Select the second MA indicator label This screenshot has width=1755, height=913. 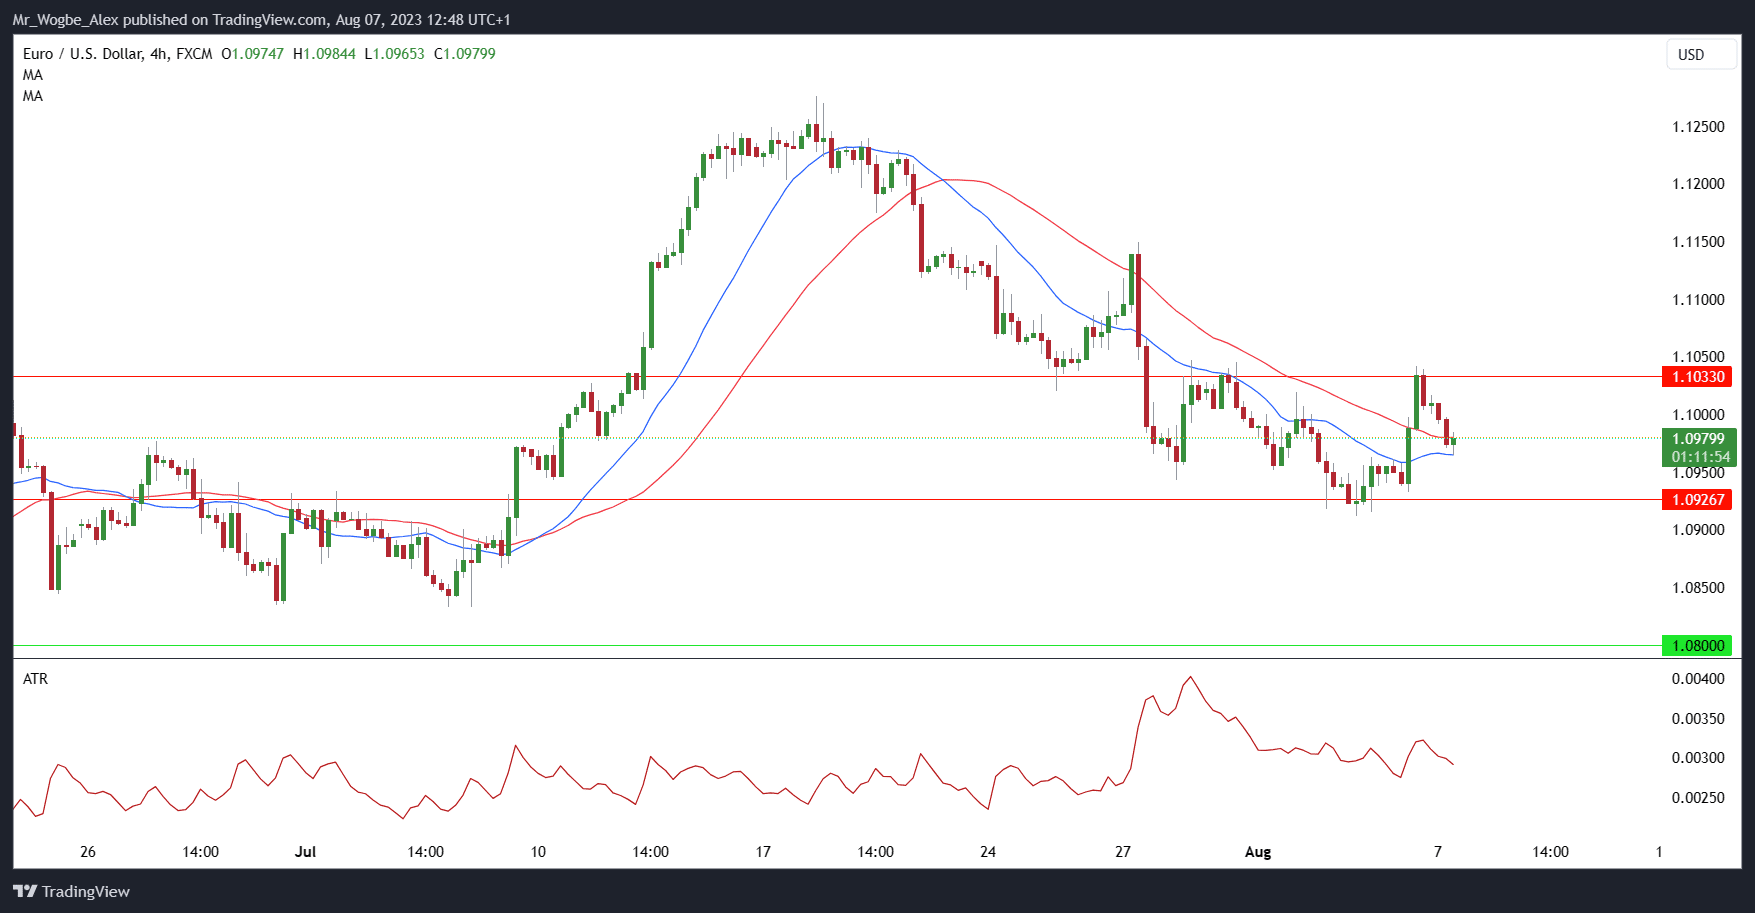[x=33, y=96]
